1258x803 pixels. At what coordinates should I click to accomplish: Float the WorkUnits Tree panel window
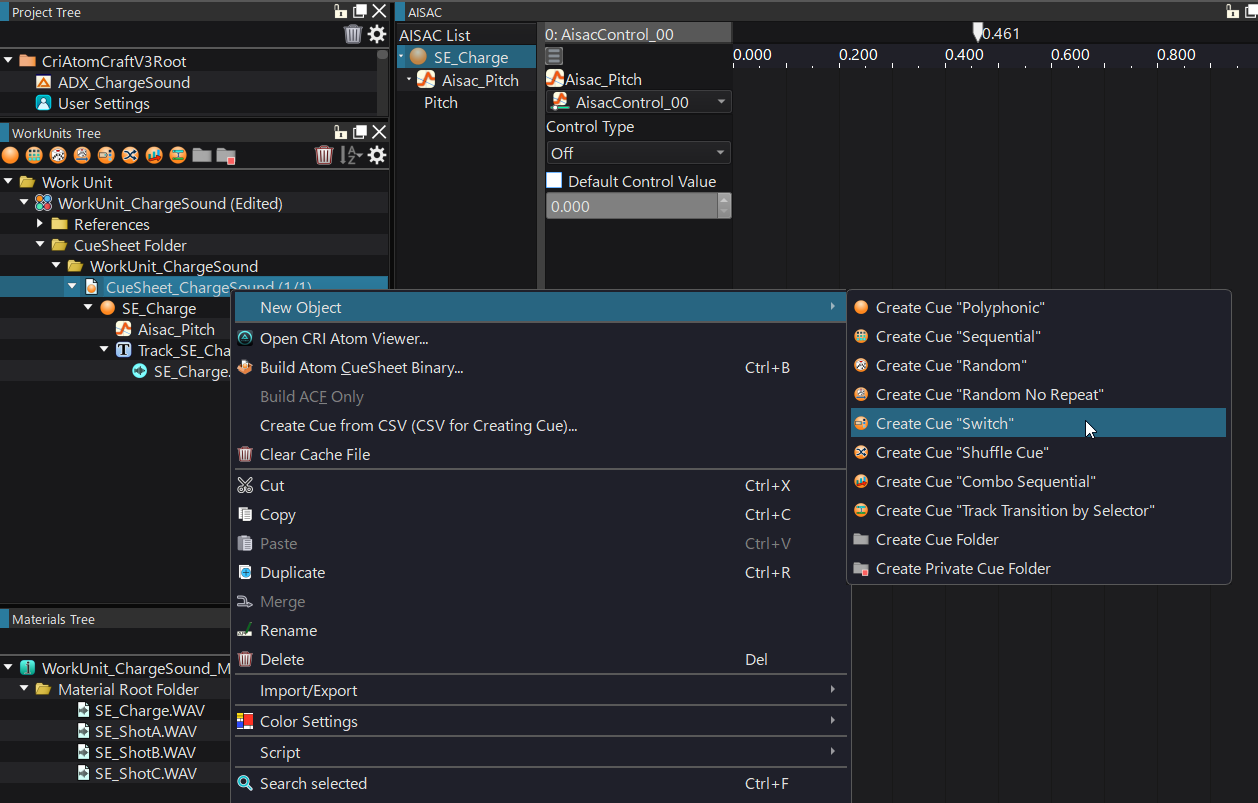pos(360,132)
